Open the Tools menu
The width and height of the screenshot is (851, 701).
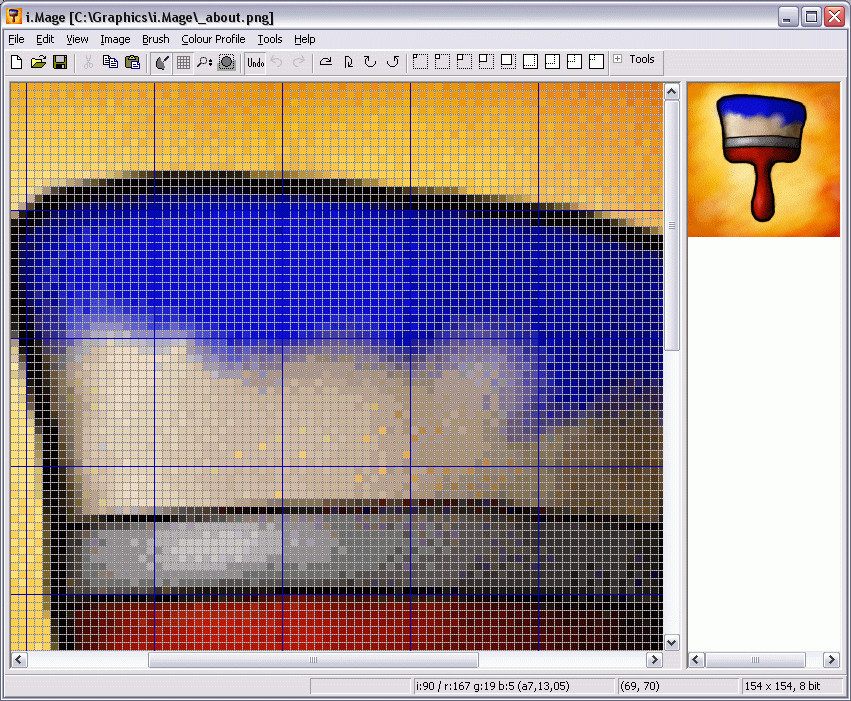click(x=270, y=39)
